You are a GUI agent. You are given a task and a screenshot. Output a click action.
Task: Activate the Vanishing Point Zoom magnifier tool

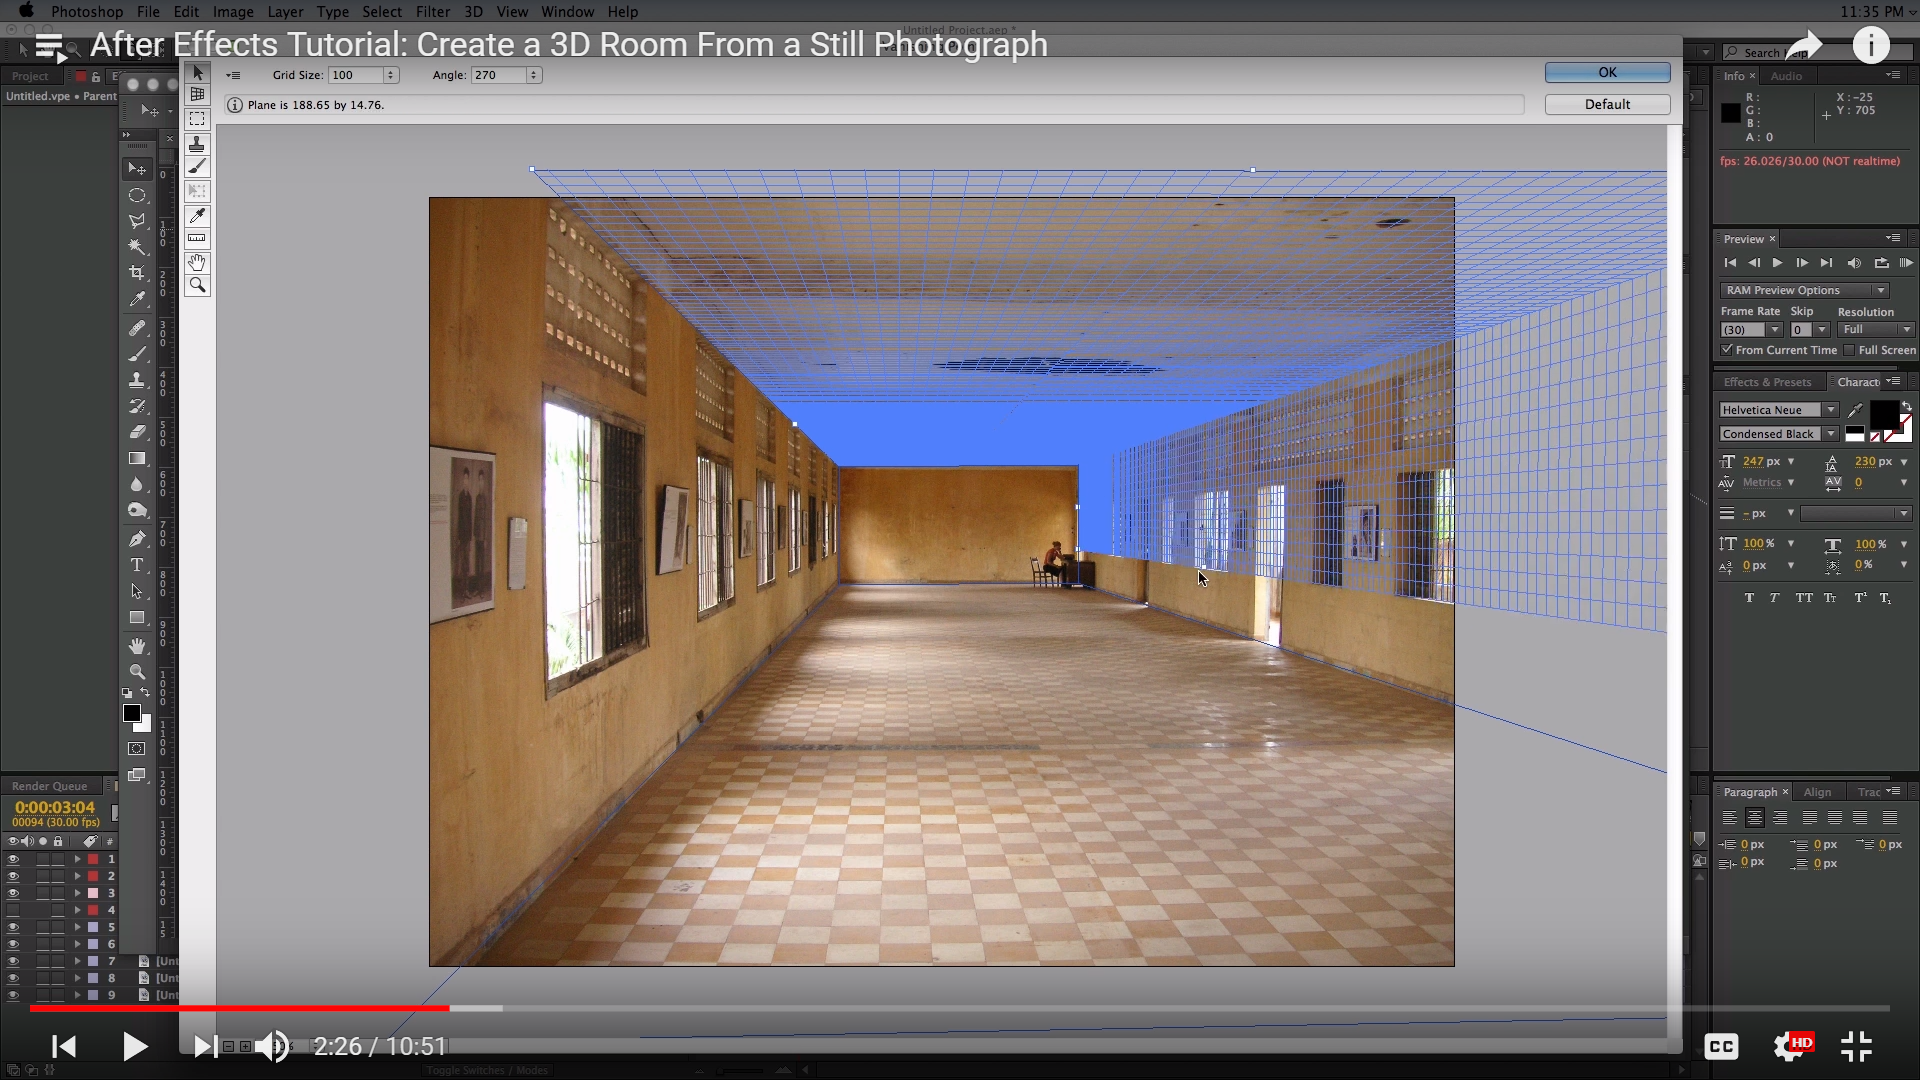point(197,286)
